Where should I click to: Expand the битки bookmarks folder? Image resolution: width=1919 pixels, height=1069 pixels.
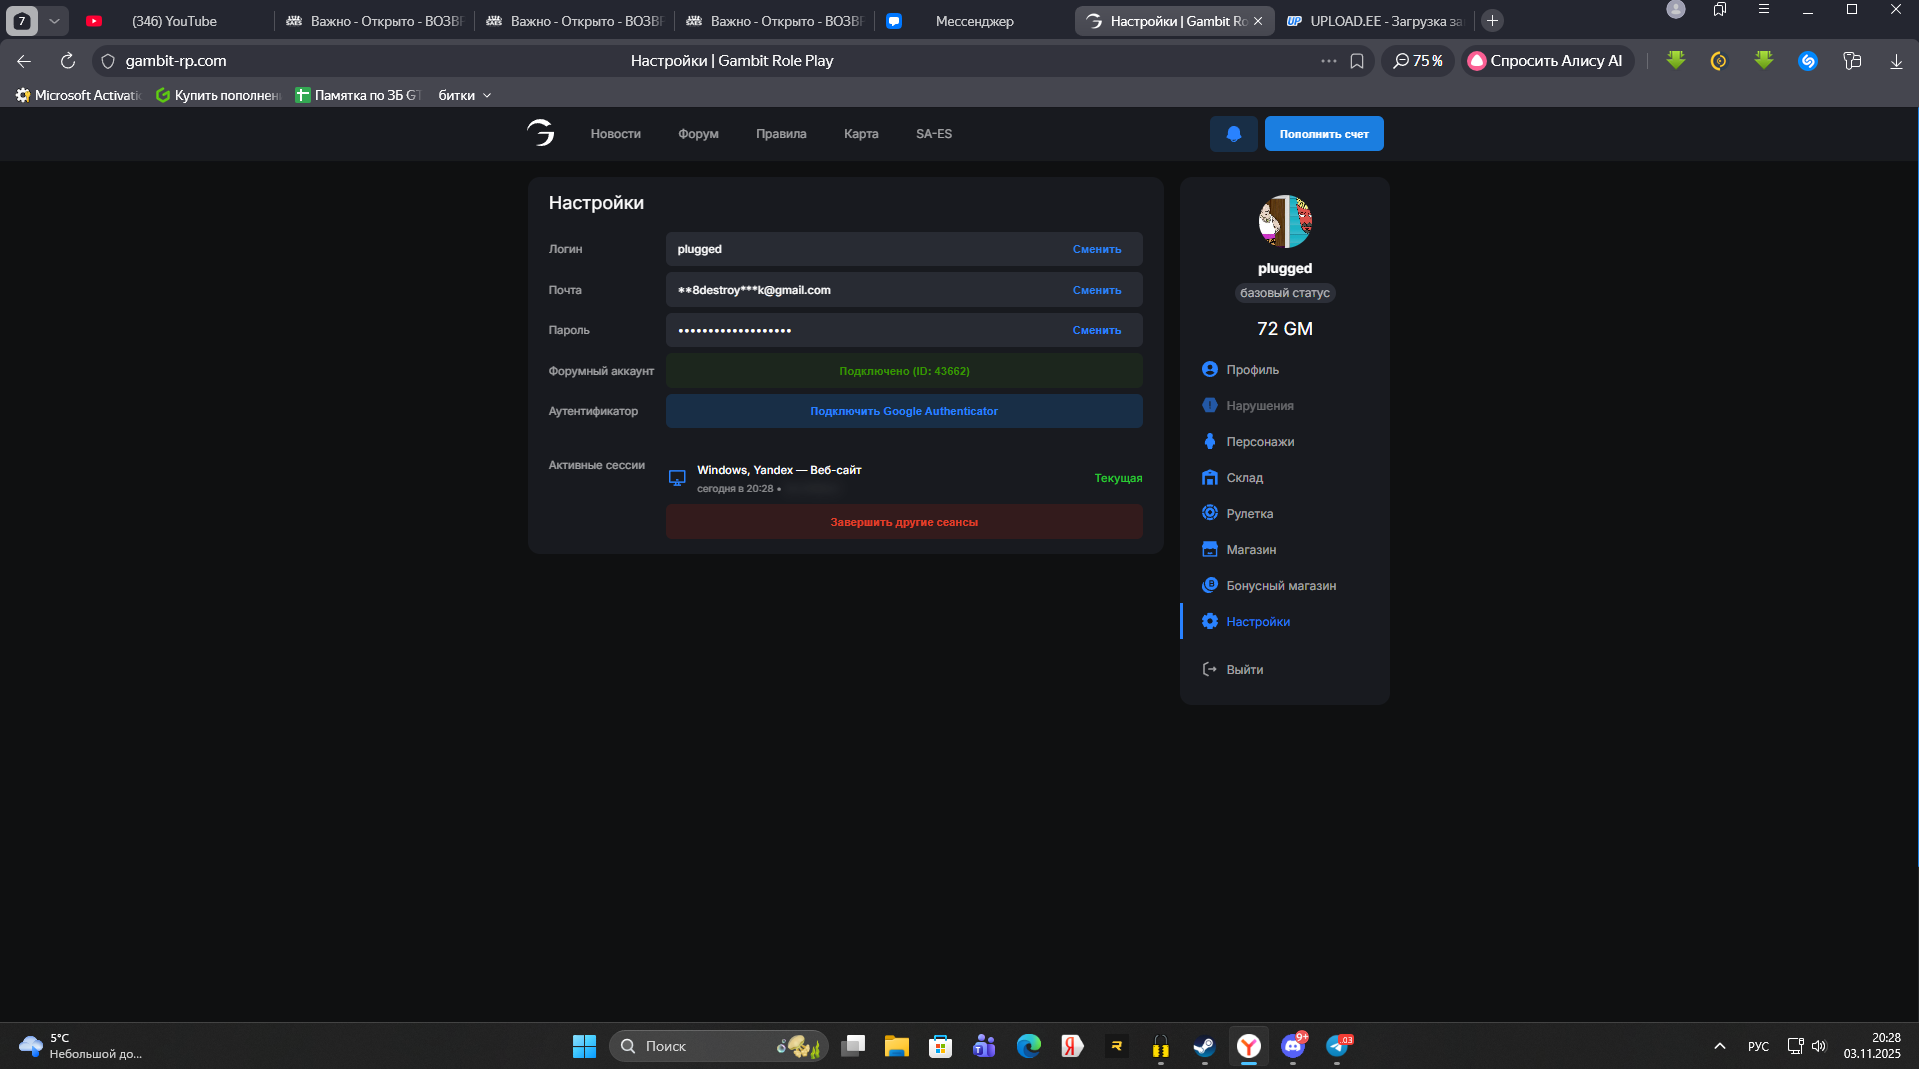pos(465,96)
